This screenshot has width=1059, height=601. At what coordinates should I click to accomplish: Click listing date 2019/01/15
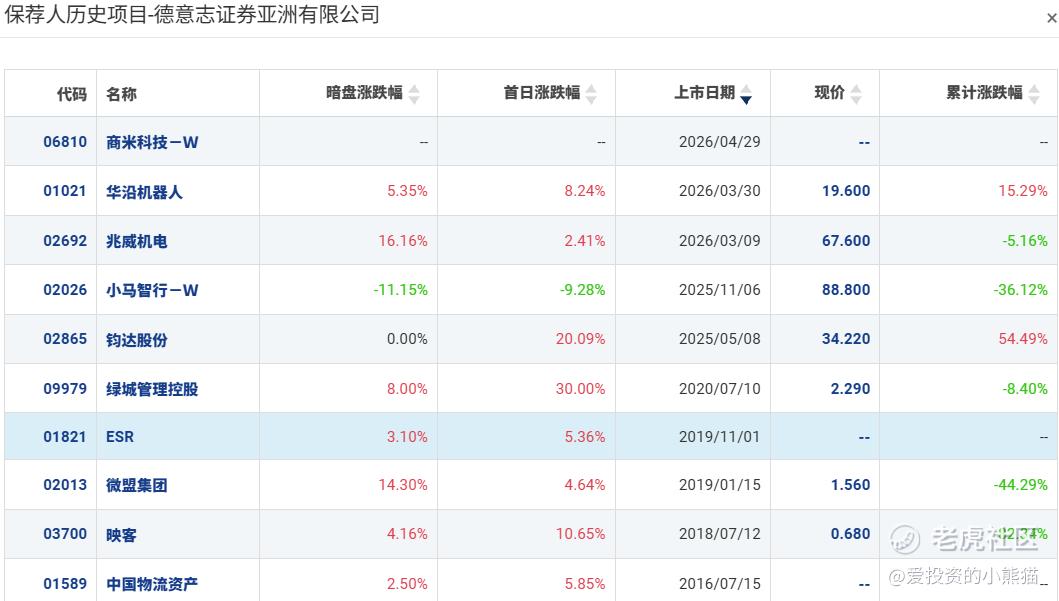tap(719, 485)
